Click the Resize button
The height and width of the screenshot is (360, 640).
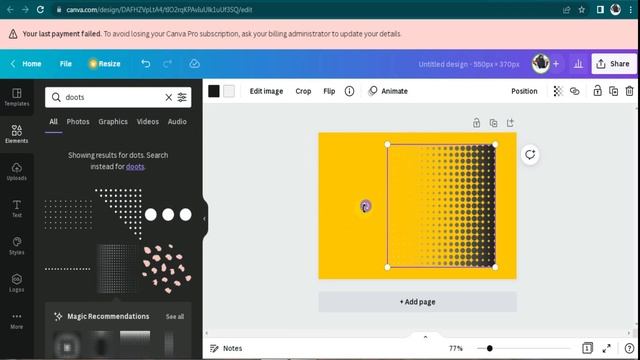point(104,64)
